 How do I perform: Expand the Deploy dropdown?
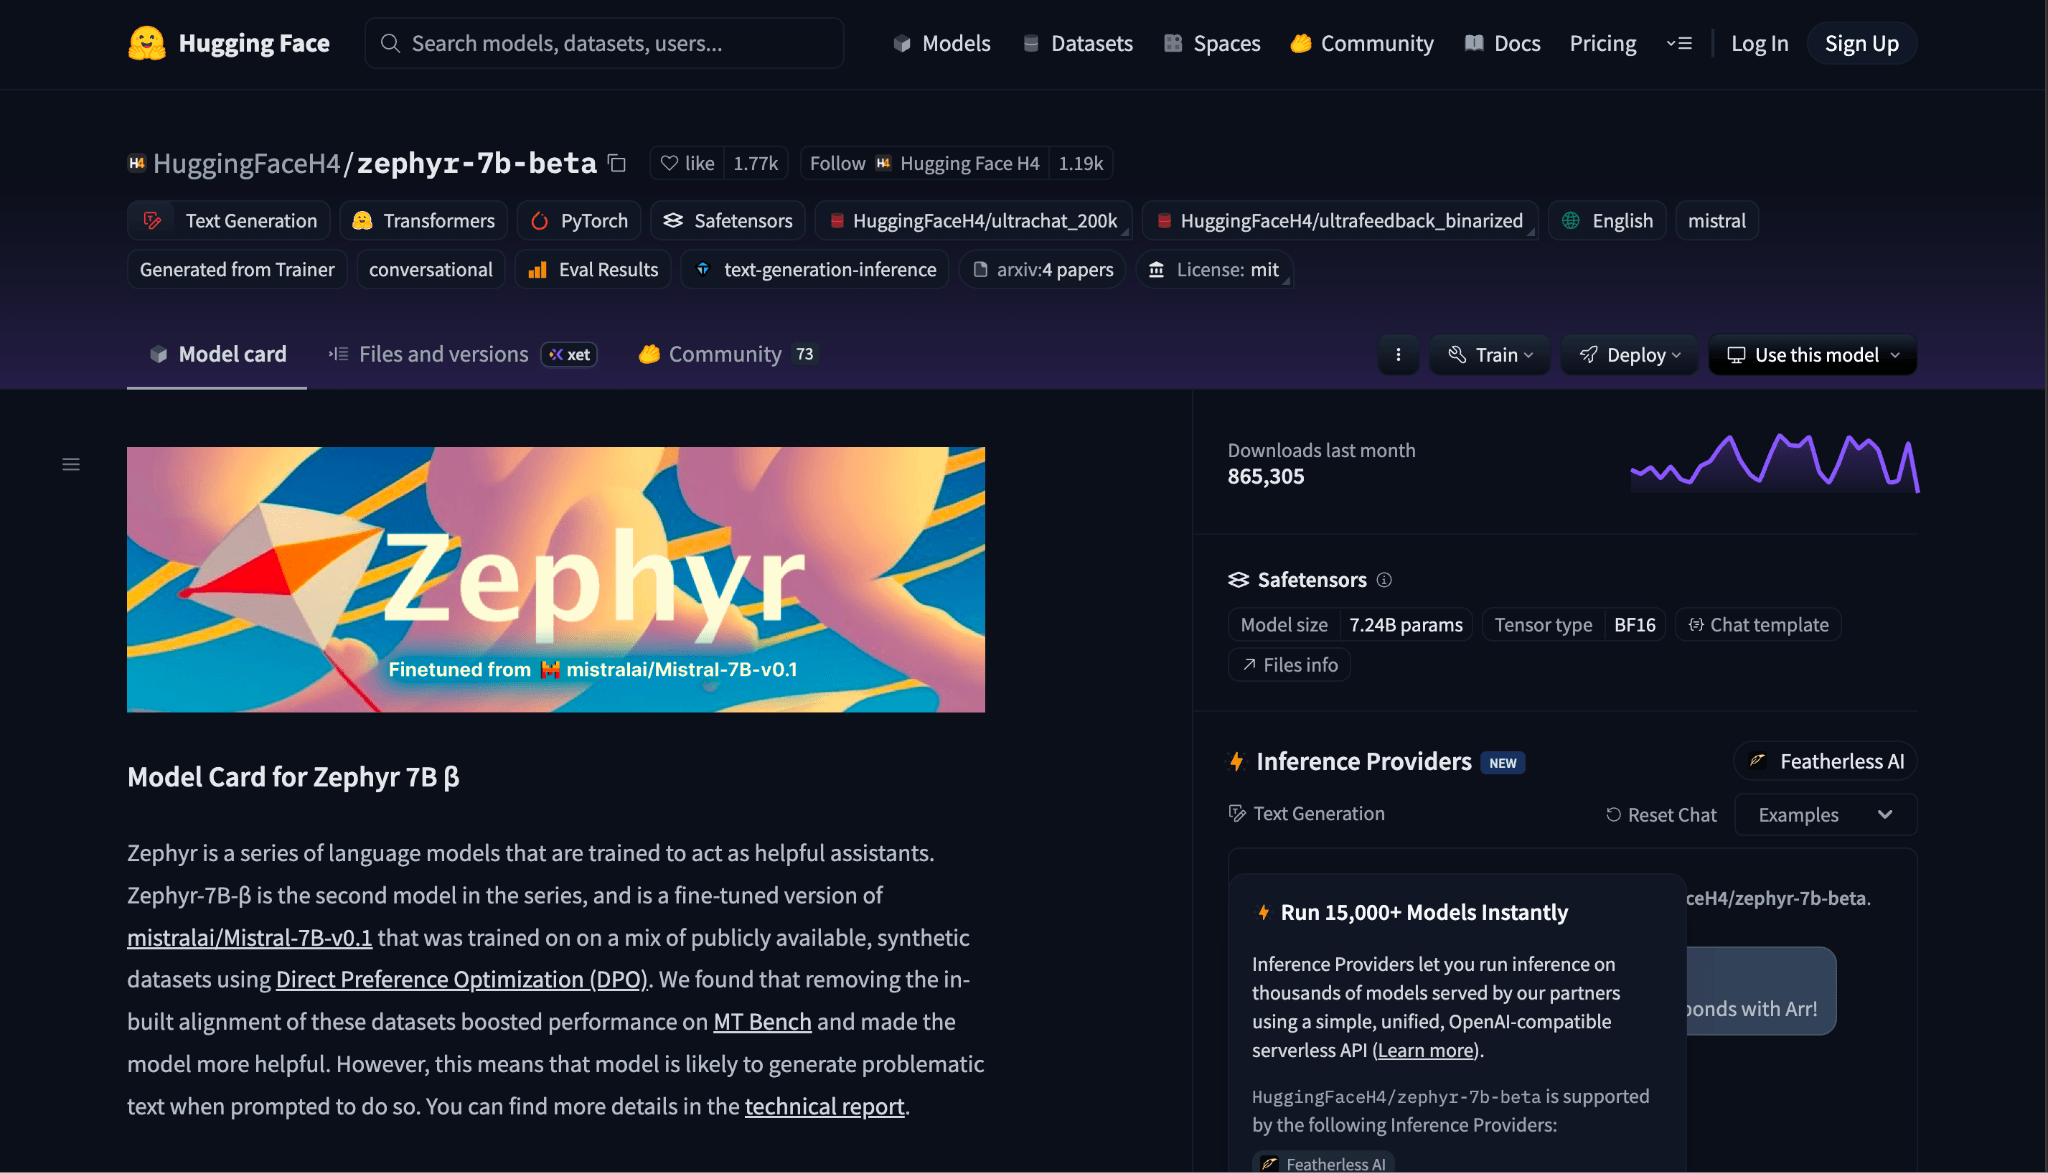(x=1630, y=355)
